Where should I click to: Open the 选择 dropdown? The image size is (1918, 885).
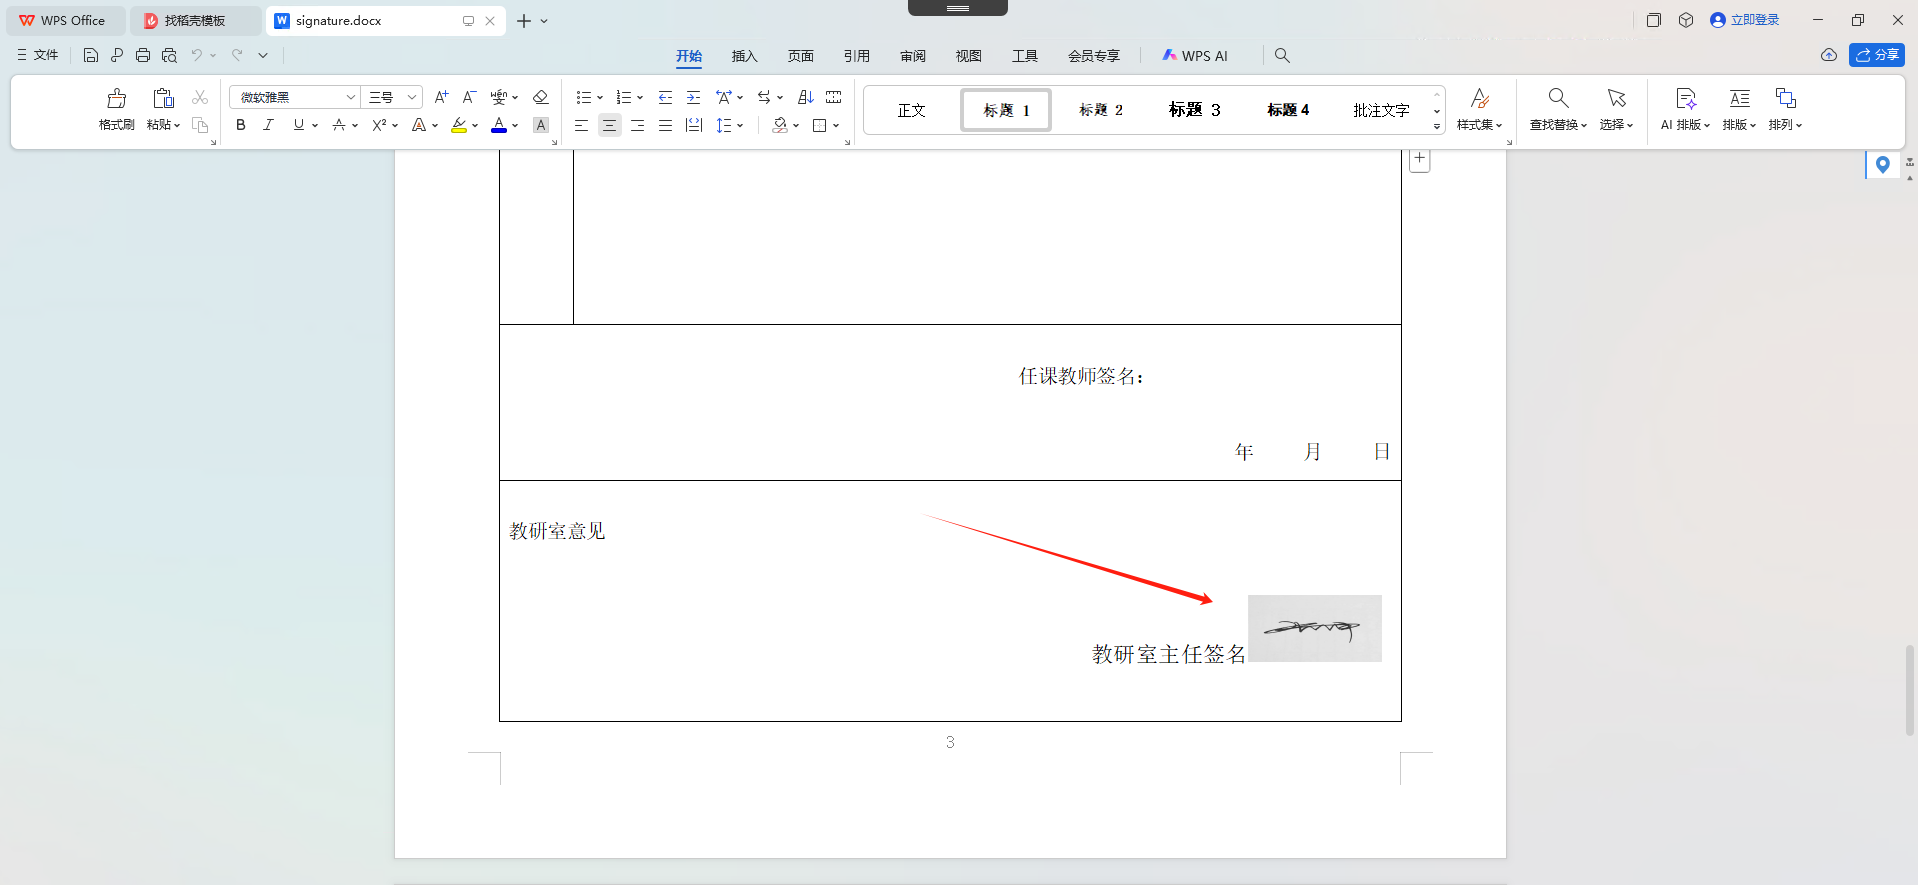click(x=1616, y=125)
